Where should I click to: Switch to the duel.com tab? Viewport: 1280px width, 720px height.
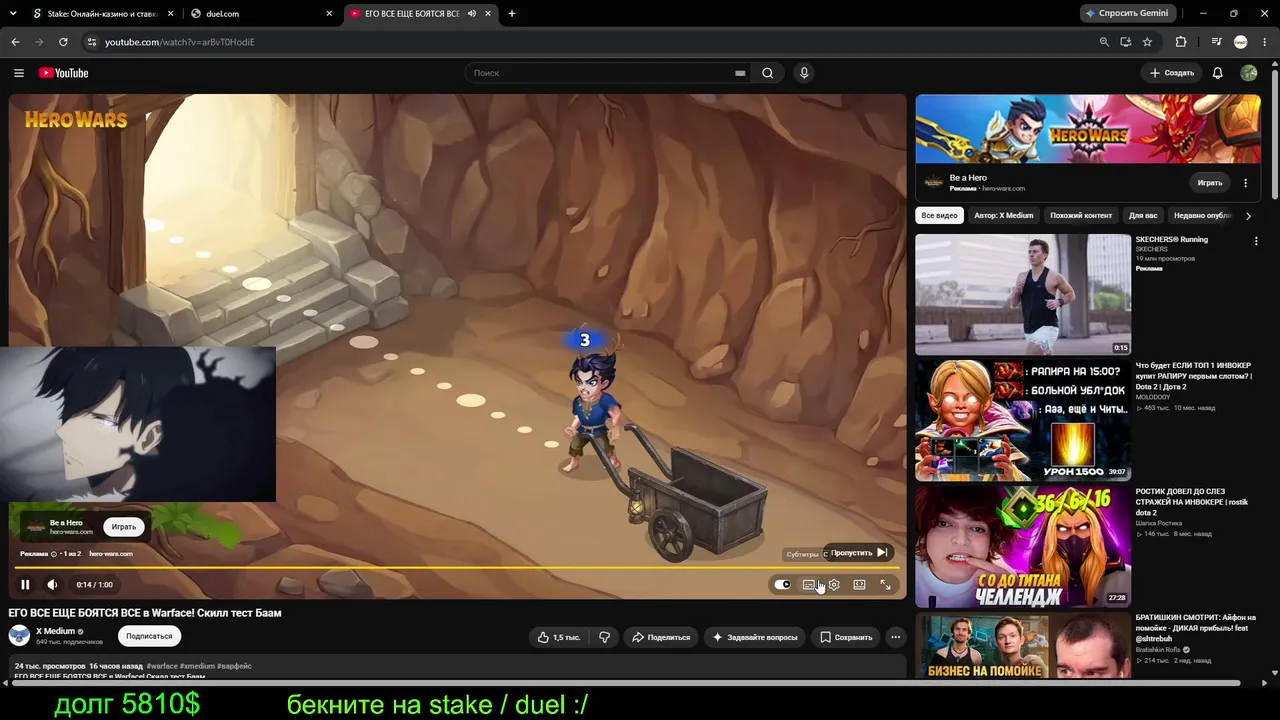pyautogui.click(x=262, y=14)
